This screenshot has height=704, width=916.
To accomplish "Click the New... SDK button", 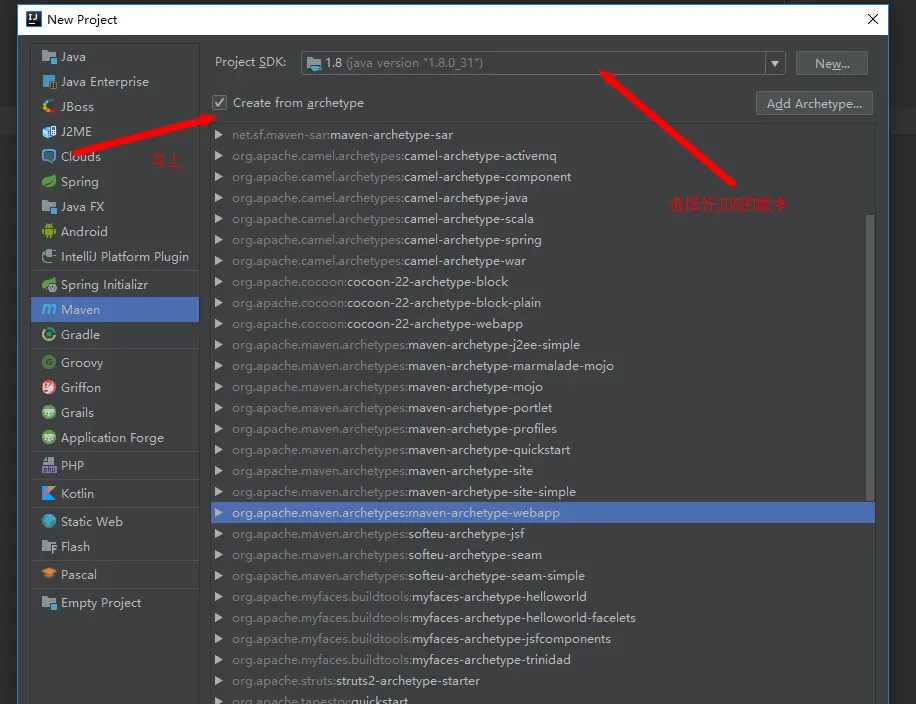I will 832,63.
